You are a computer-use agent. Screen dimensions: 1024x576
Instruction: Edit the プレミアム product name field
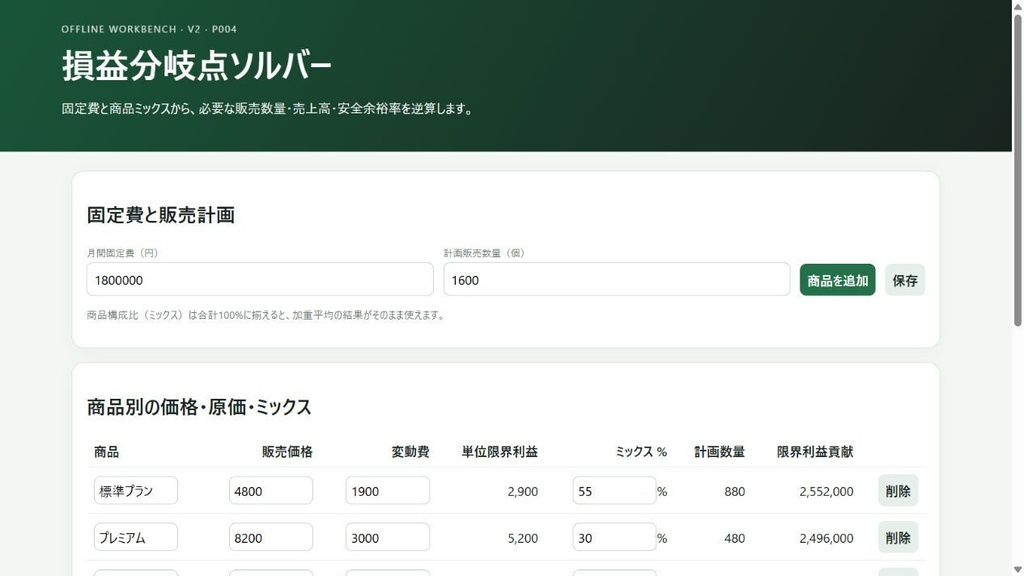(136, 537)
